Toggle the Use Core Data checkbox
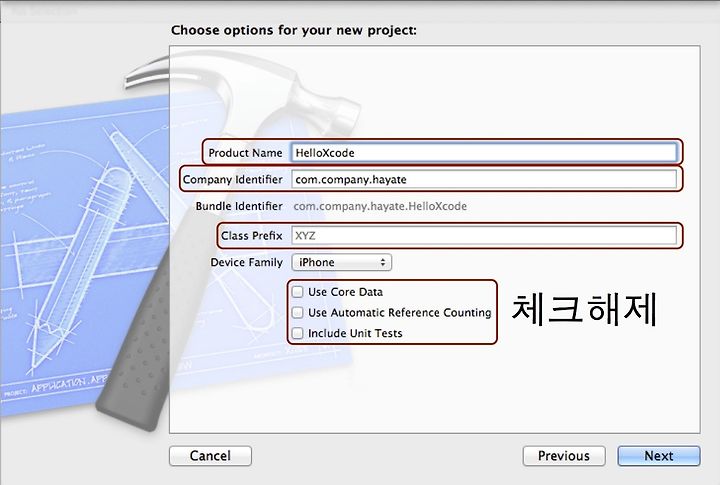 click(x=298, y=292)
